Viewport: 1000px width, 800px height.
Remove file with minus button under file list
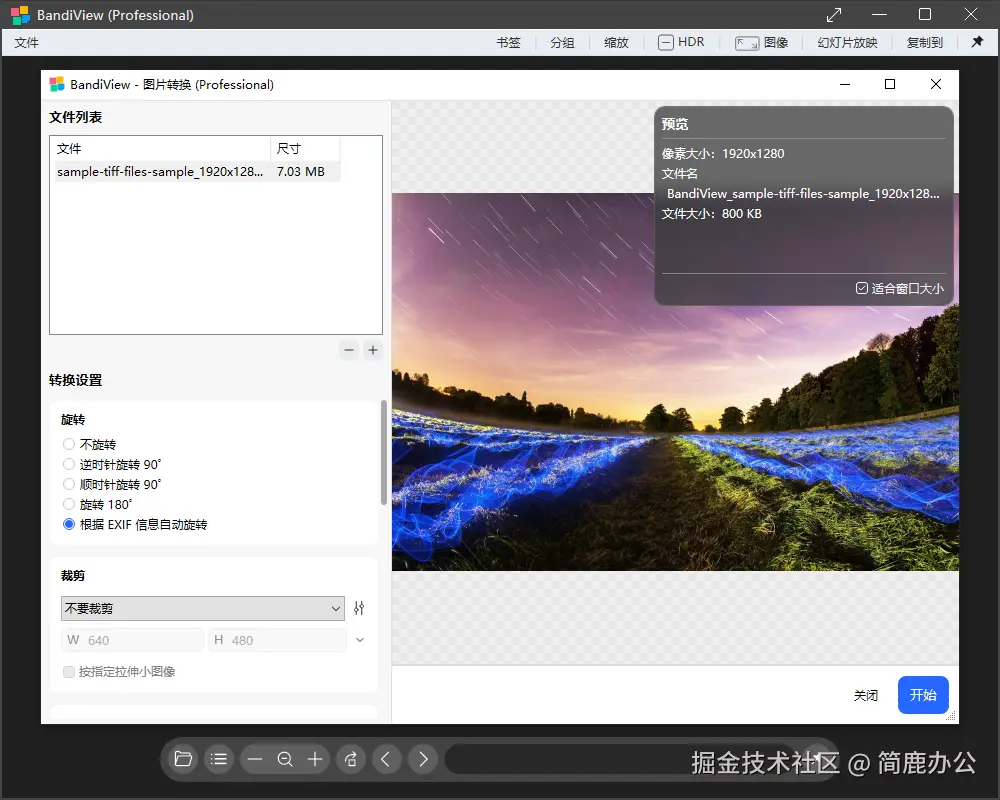tap(349, 350)
